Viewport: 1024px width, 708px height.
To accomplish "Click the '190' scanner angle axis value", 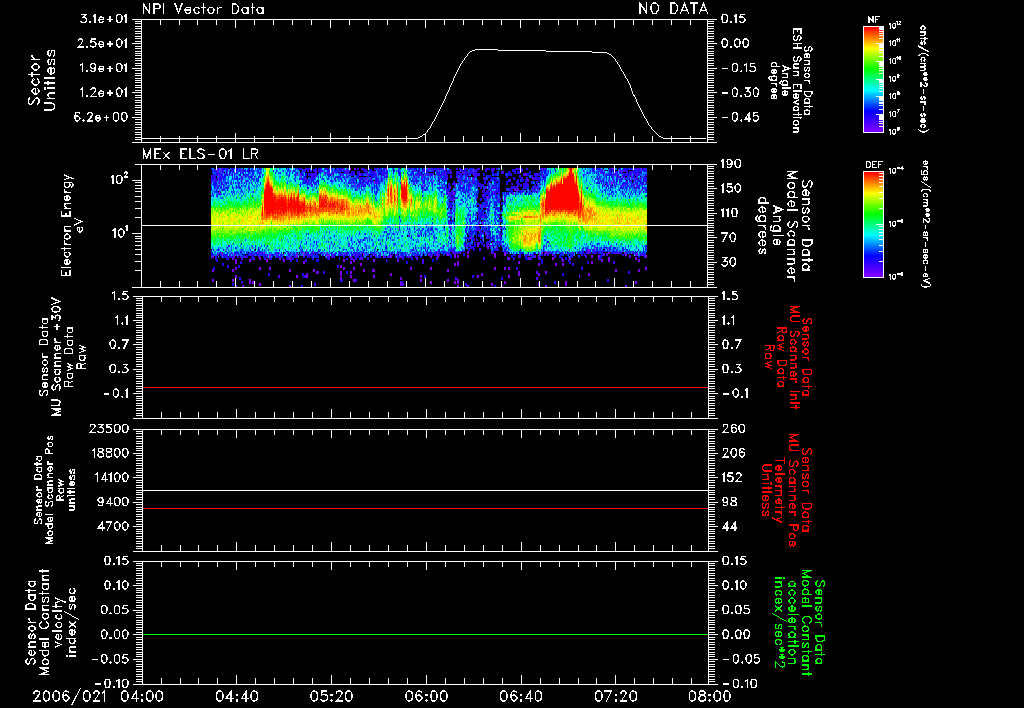I will (x=731, y=164).
